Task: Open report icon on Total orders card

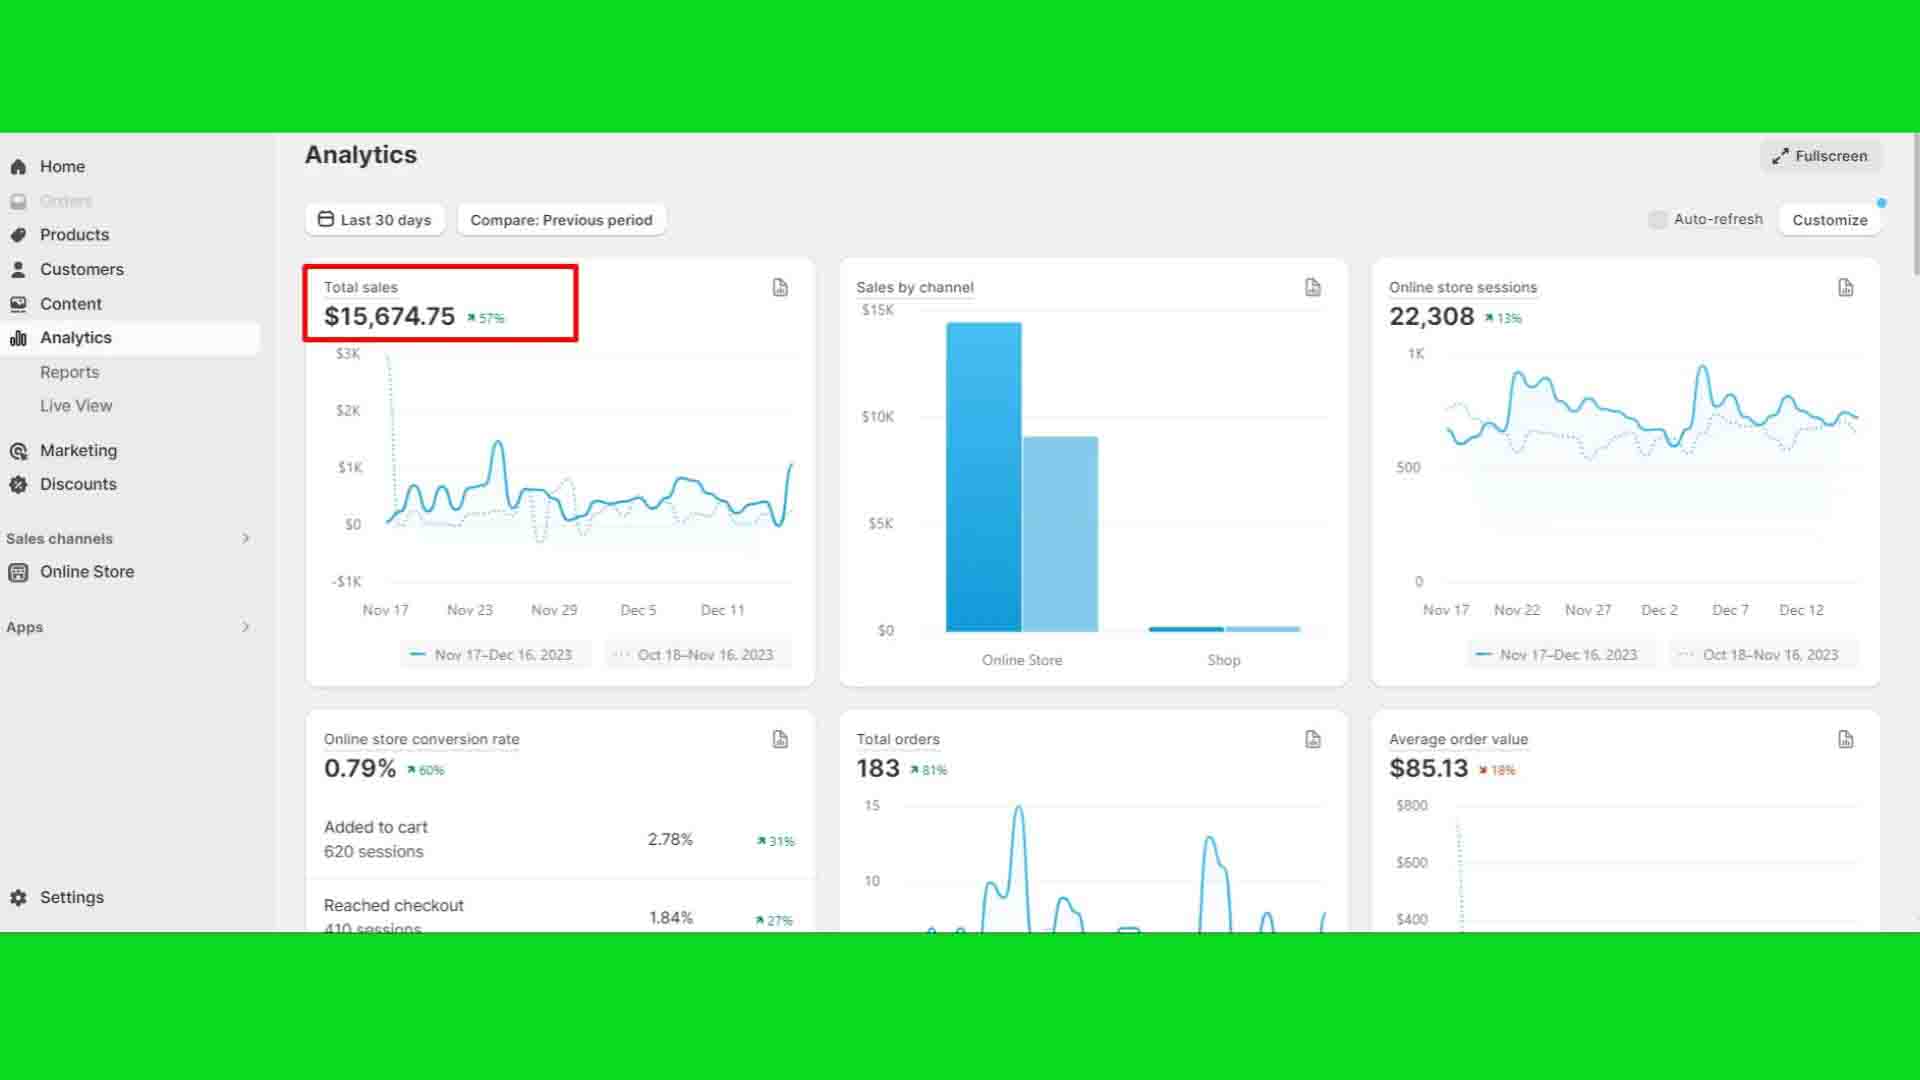Action: click(1313, 740)
